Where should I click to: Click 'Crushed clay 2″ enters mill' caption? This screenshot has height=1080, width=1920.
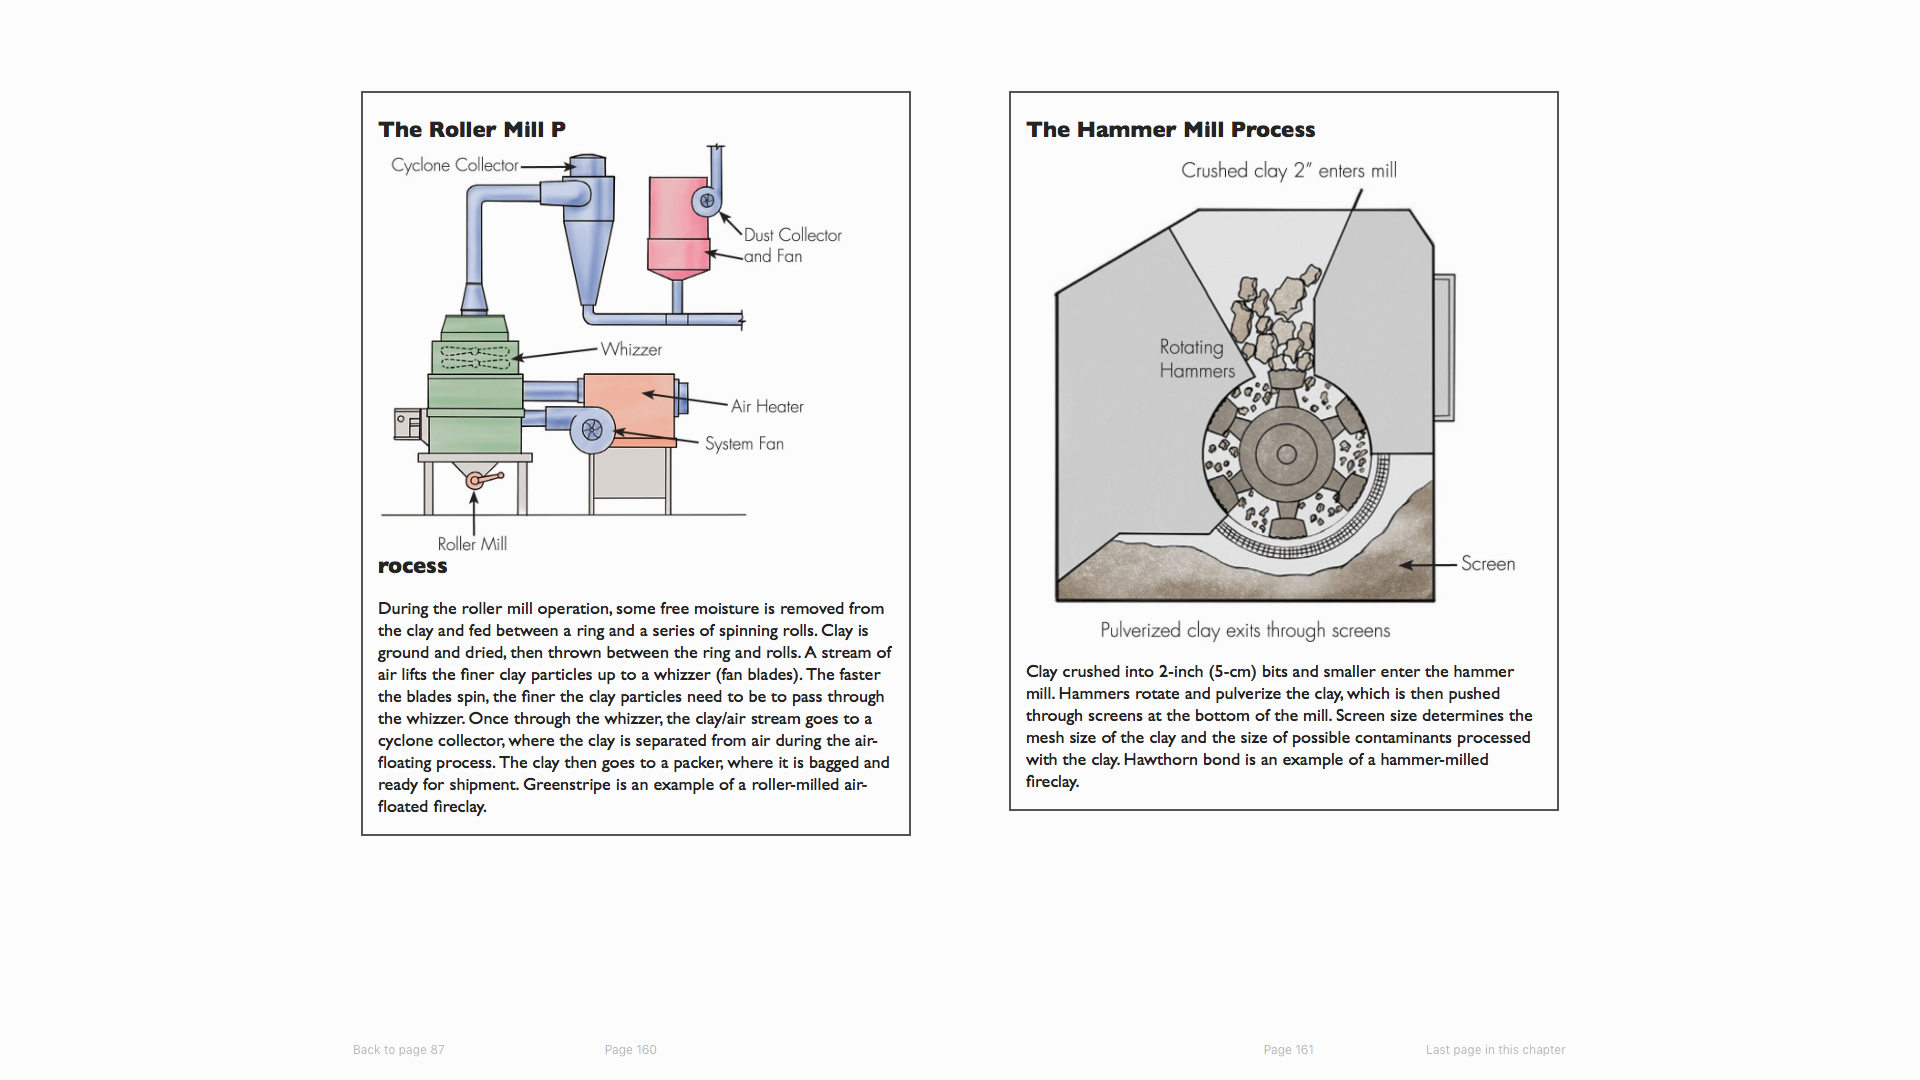click(1289, 170)
